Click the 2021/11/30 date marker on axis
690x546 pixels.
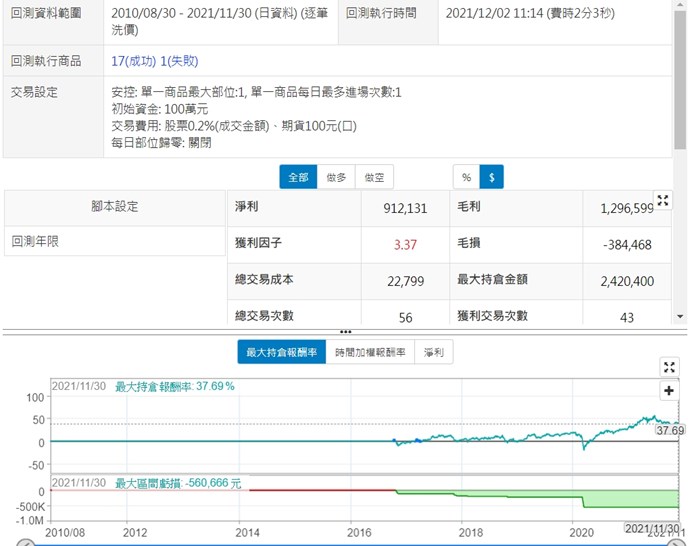click(650, 527)
